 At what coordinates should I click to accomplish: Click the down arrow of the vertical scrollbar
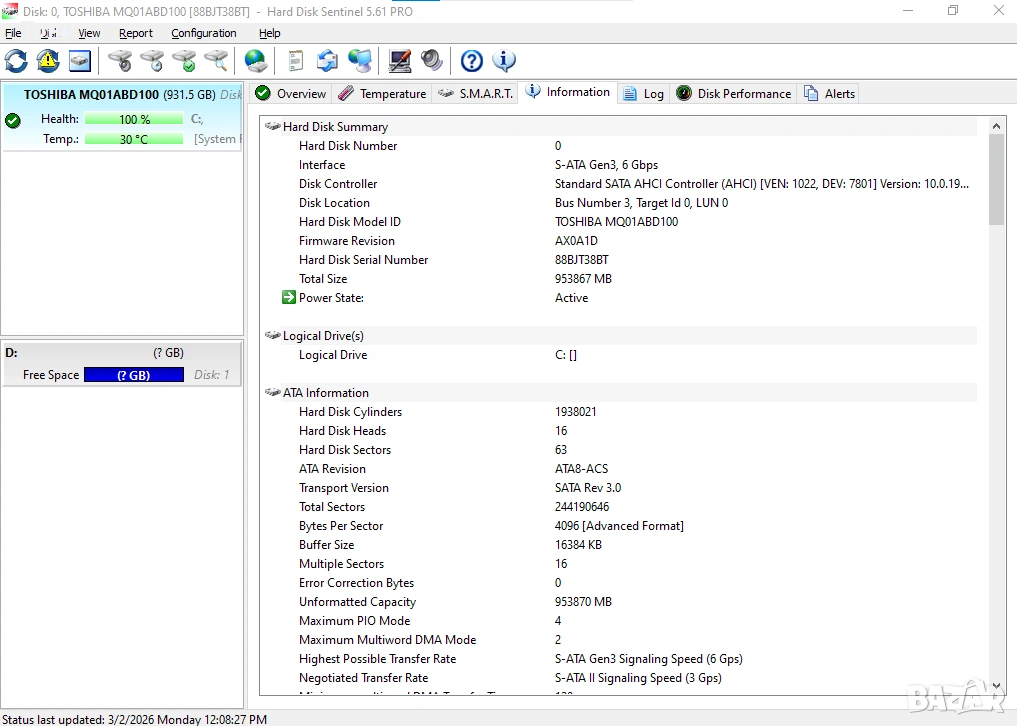tap(996, 686)
